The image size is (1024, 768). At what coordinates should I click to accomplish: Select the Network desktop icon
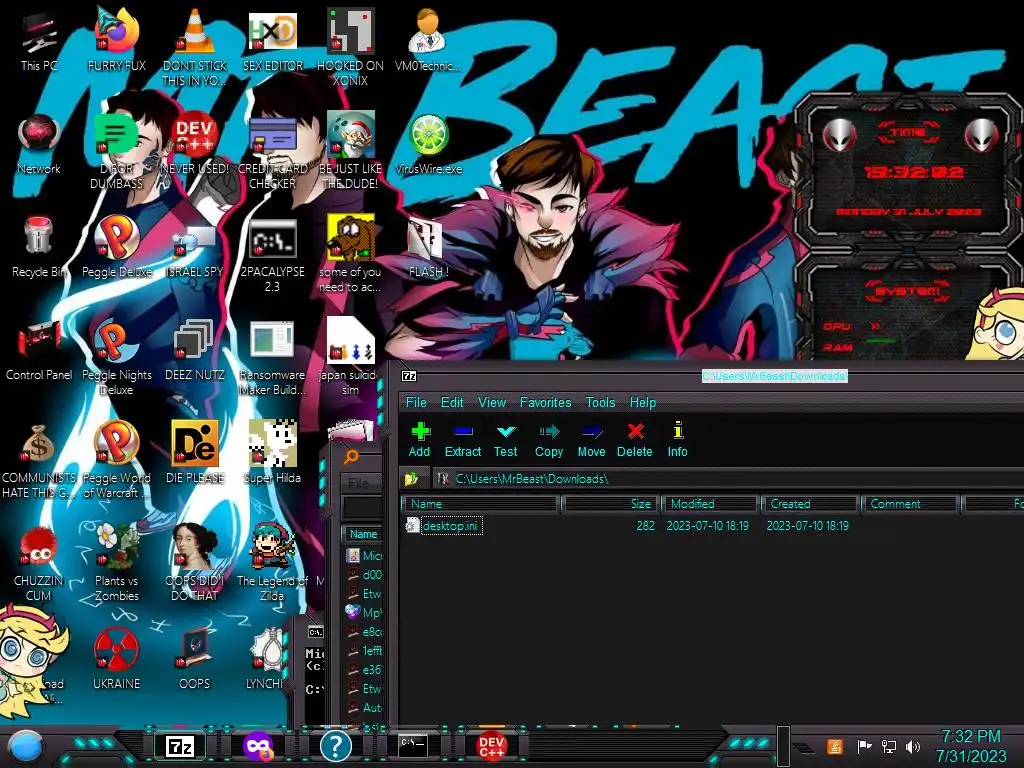(x=39, y=144)
